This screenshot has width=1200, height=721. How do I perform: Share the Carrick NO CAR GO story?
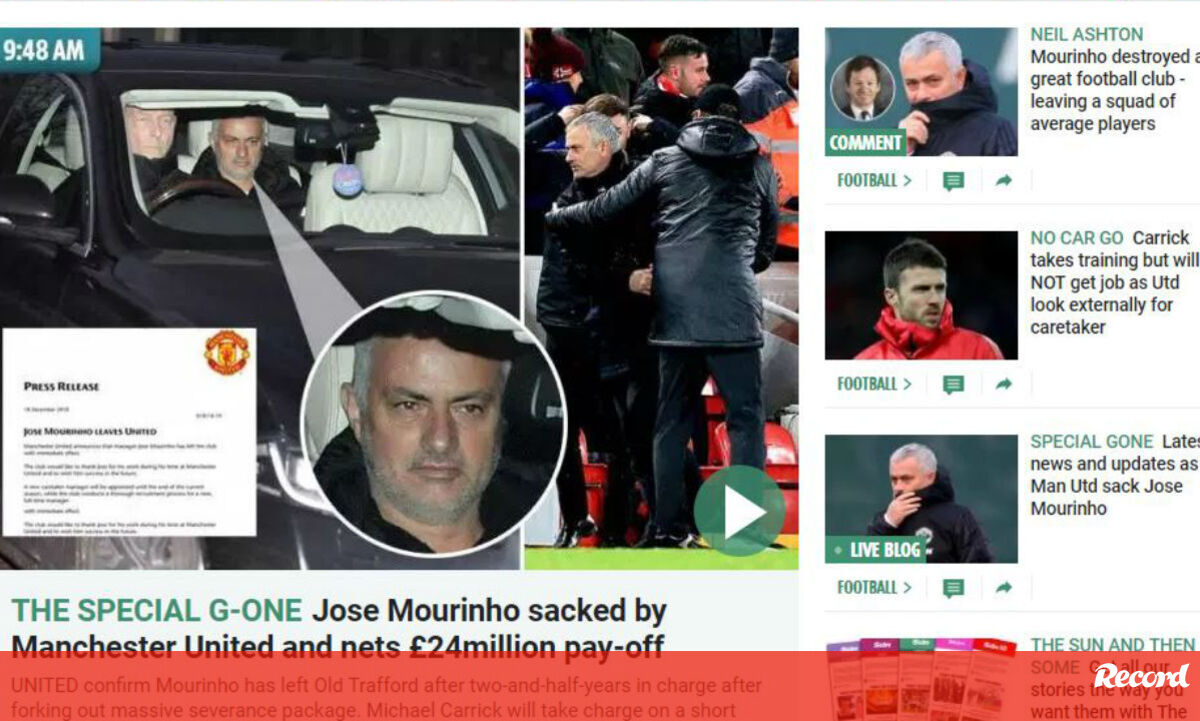(x=1004, y=384)
